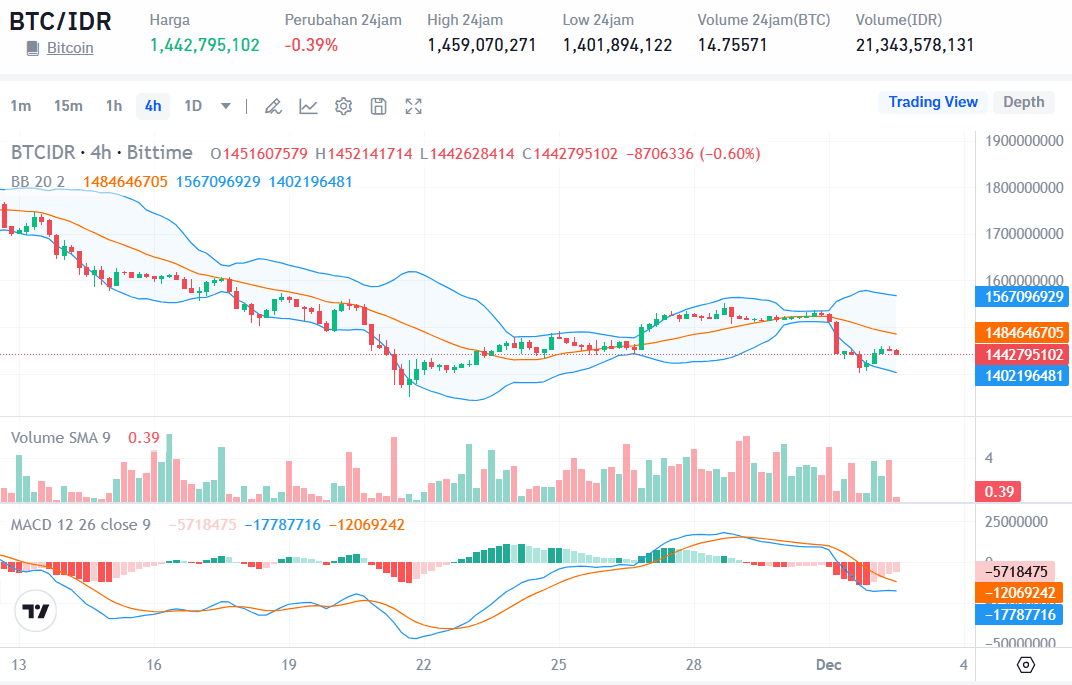Open the drawing tools pencil icon
Screen dimensions: 1072x685
[273, 105]
